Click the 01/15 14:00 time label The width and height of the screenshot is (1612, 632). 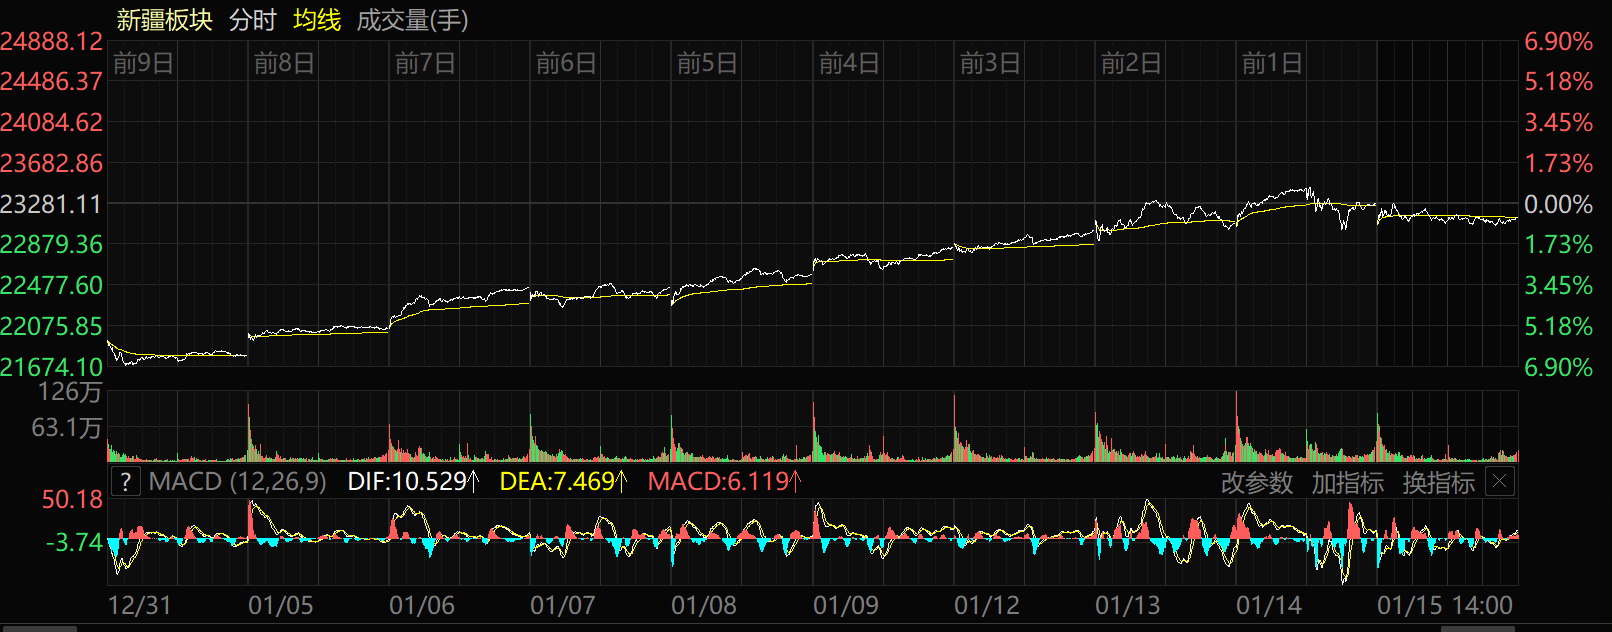coord(1444,606)
